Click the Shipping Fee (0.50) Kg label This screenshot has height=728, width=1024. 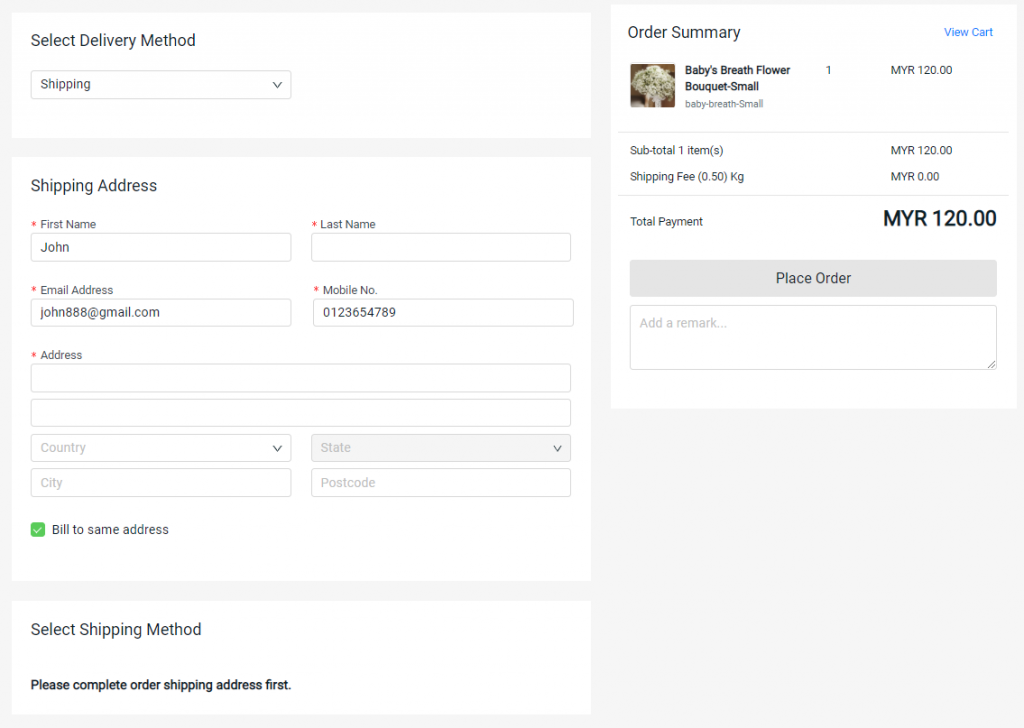[x=686, y=176]
